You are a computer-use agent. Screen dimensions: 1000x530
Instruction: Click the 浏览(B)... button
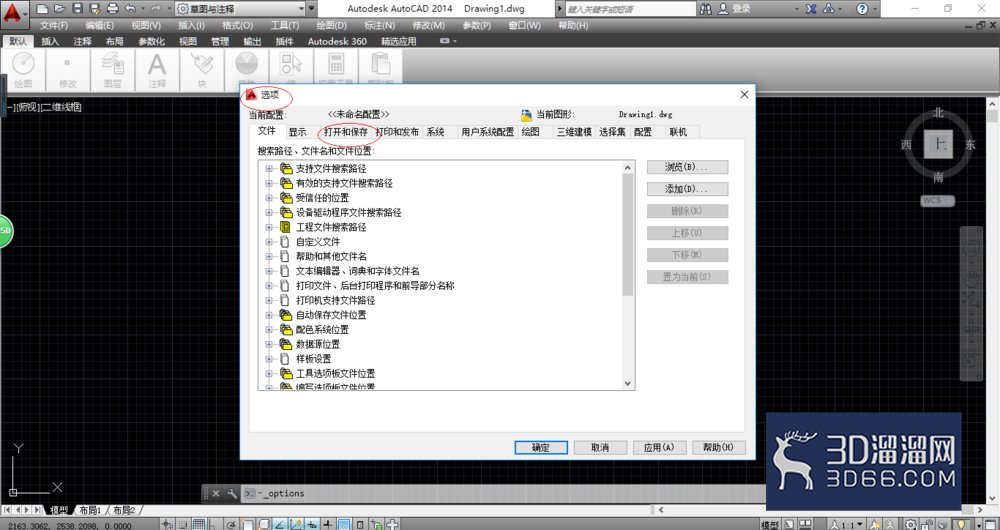(688, 167)
